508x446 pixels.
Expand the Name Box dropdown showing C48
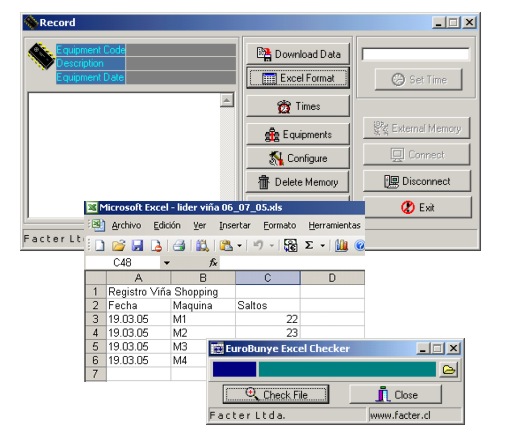[x=166, y=263]
